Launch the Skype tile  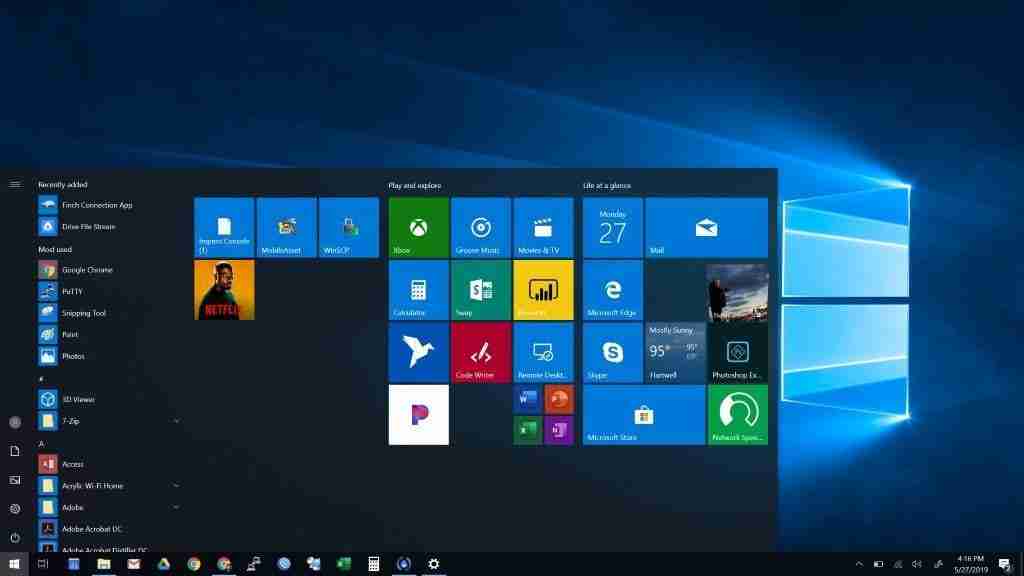tap(613, 353)
